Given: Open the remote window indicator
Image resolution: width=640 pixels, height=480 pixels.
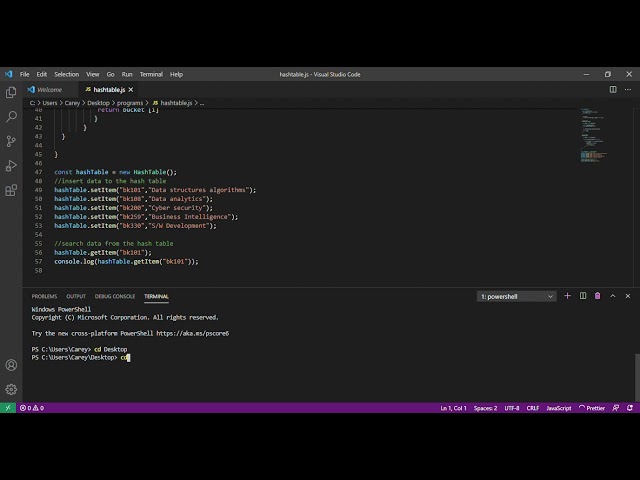Looking at the screenshot, I should [8, 408].
